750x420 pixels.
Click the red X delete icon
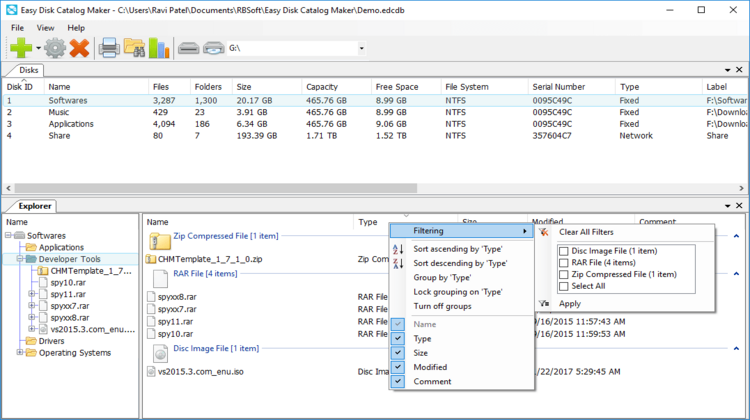point(79,47)
